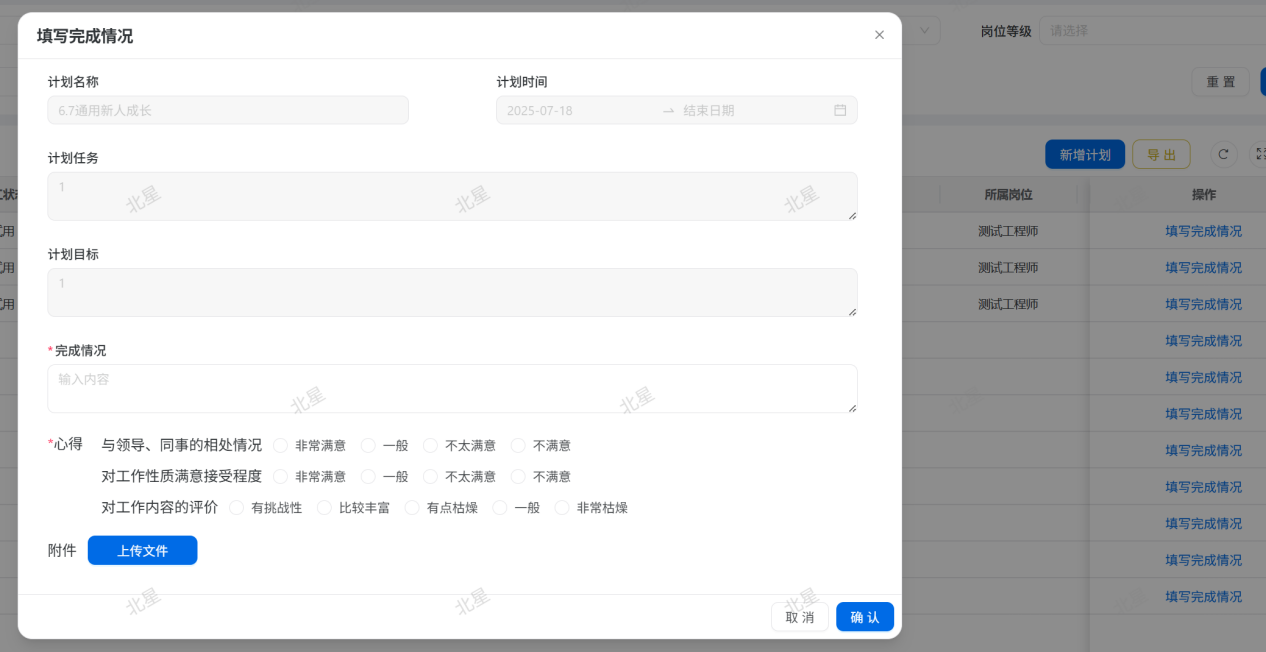The height and width of the screenshot is (652, 1266).
Task: Click the fullscreen icon at the right edge
Action: point(1259,155)
